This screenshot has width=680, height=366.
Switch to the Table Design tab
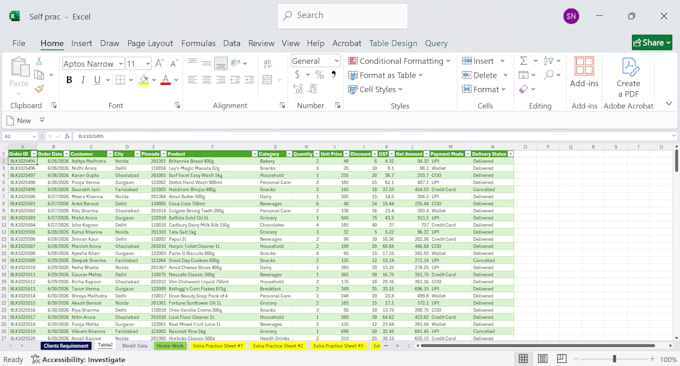(x=393, y=43)
